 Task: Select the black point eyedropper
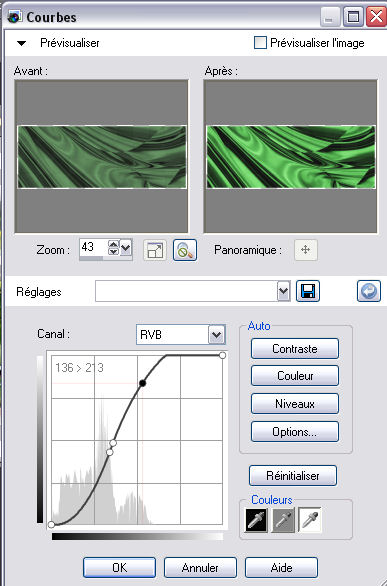[256, 520]
